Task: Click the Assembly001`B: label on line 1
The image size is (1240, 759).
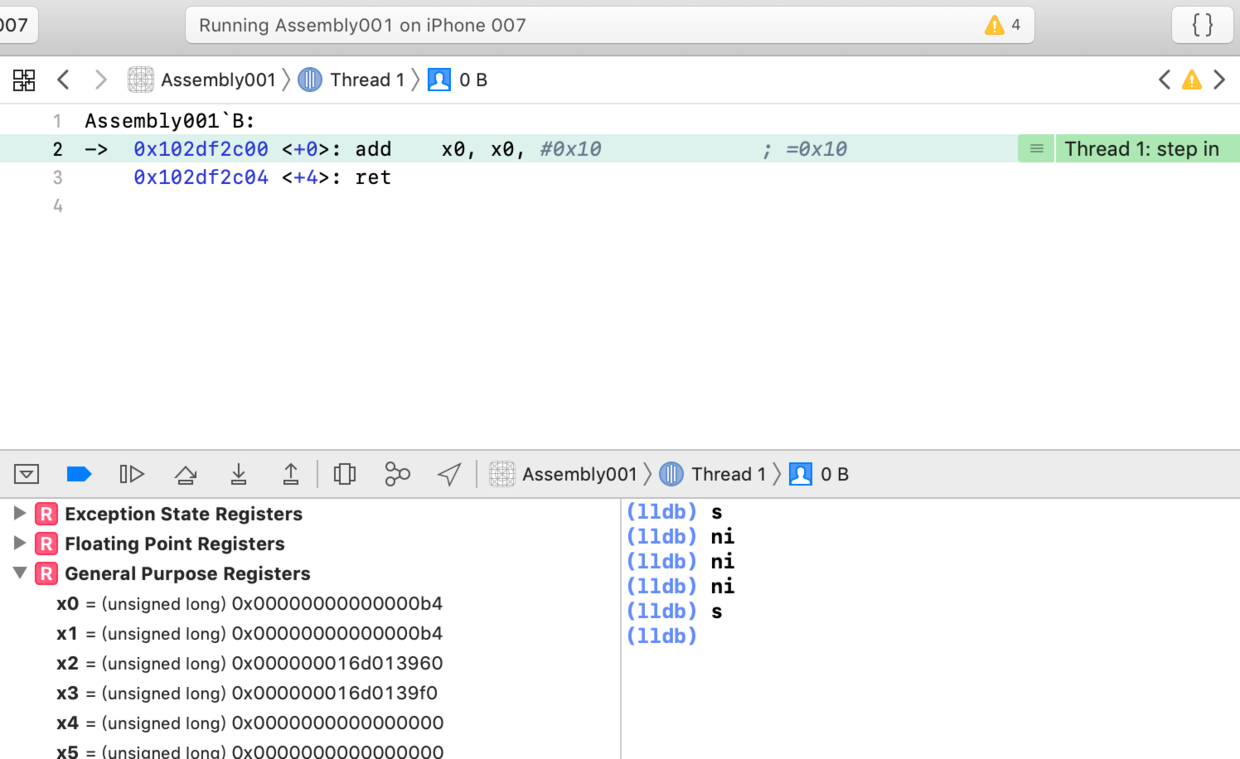Action: point(170,121)
